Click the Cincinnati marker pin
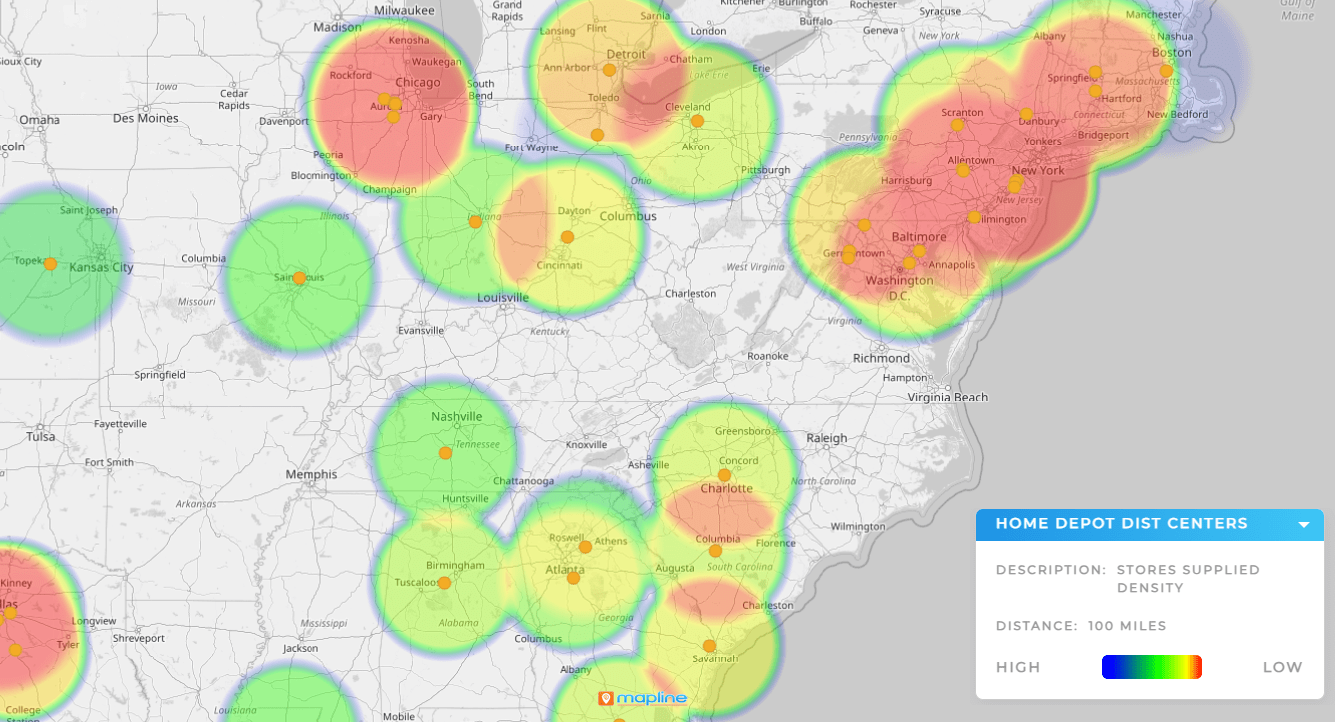The image size is (1335, 722). (x=567, y=236)
